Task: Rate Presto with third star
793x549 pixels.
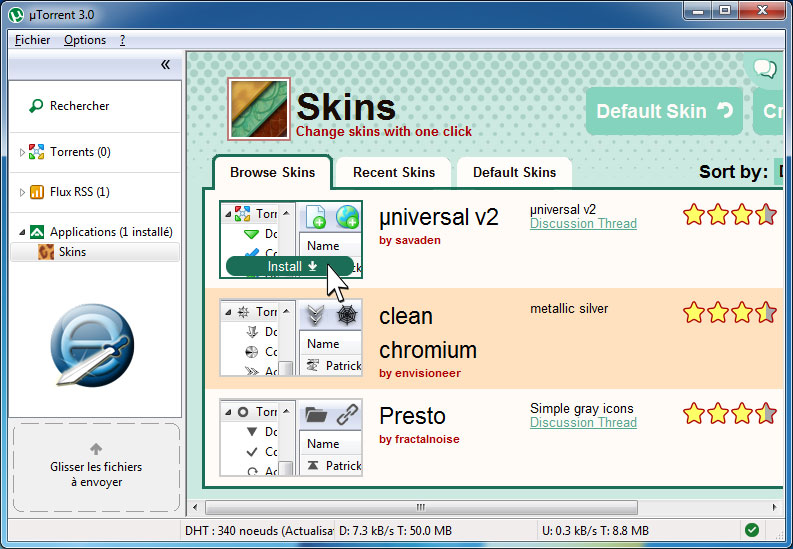Action: pyautogui.click(x=741, y=413)
